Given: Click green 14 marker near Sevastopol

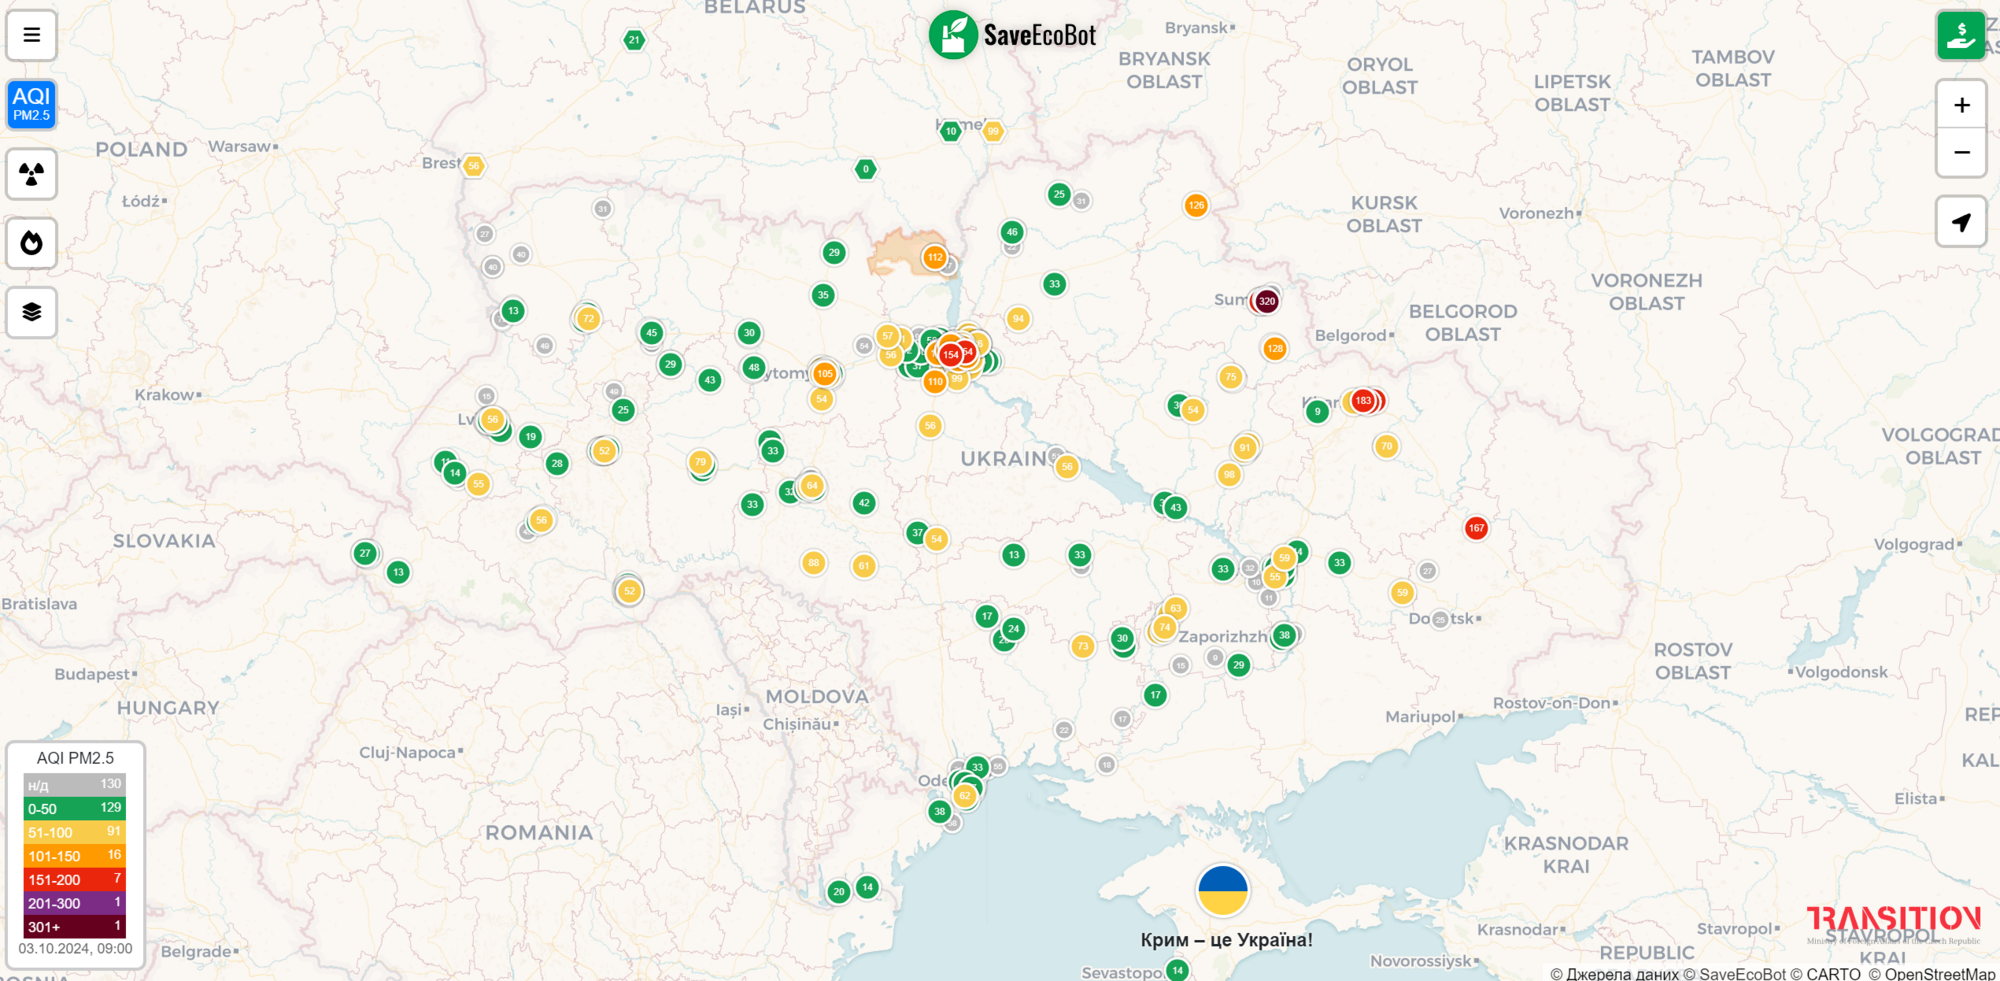Looking at the screenshot, I should coord(1178,970).
